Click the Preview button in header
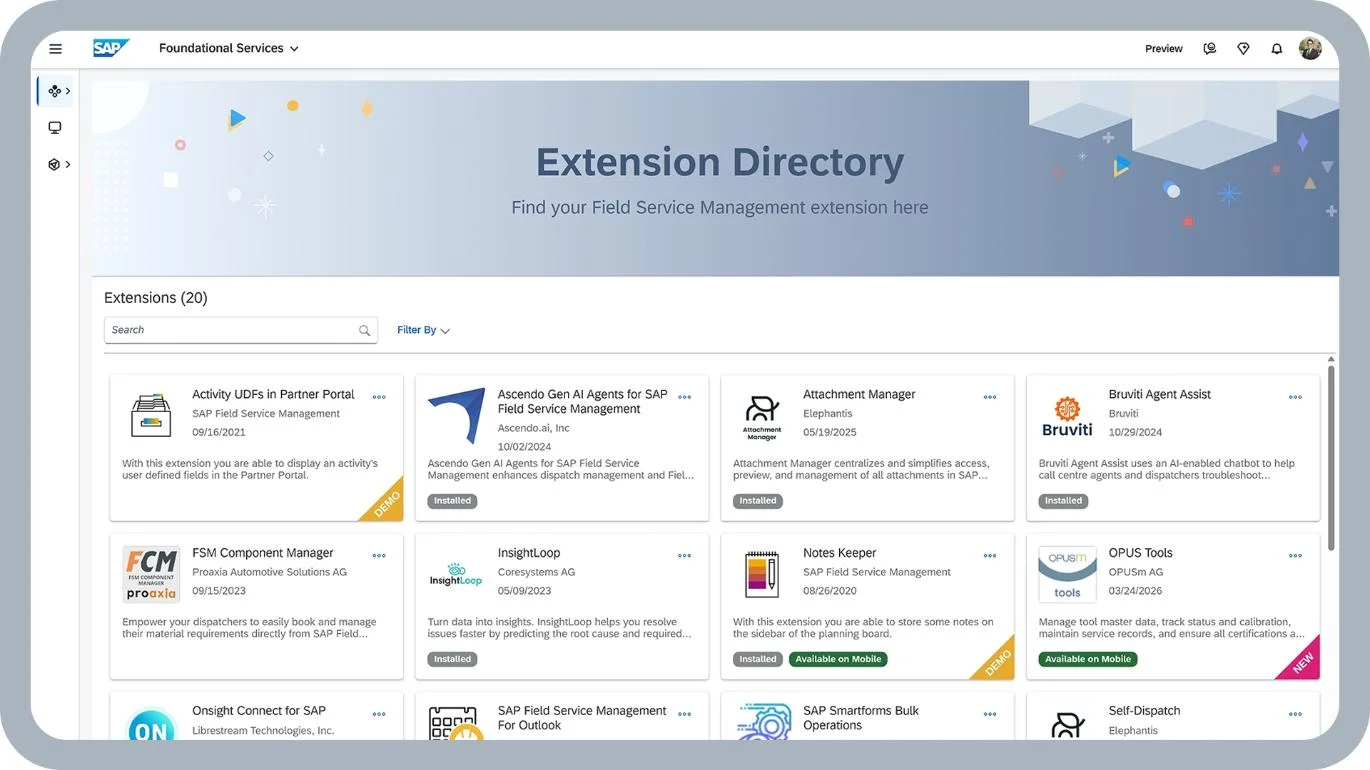The image size is (1370, 770). pos(1164,48)
